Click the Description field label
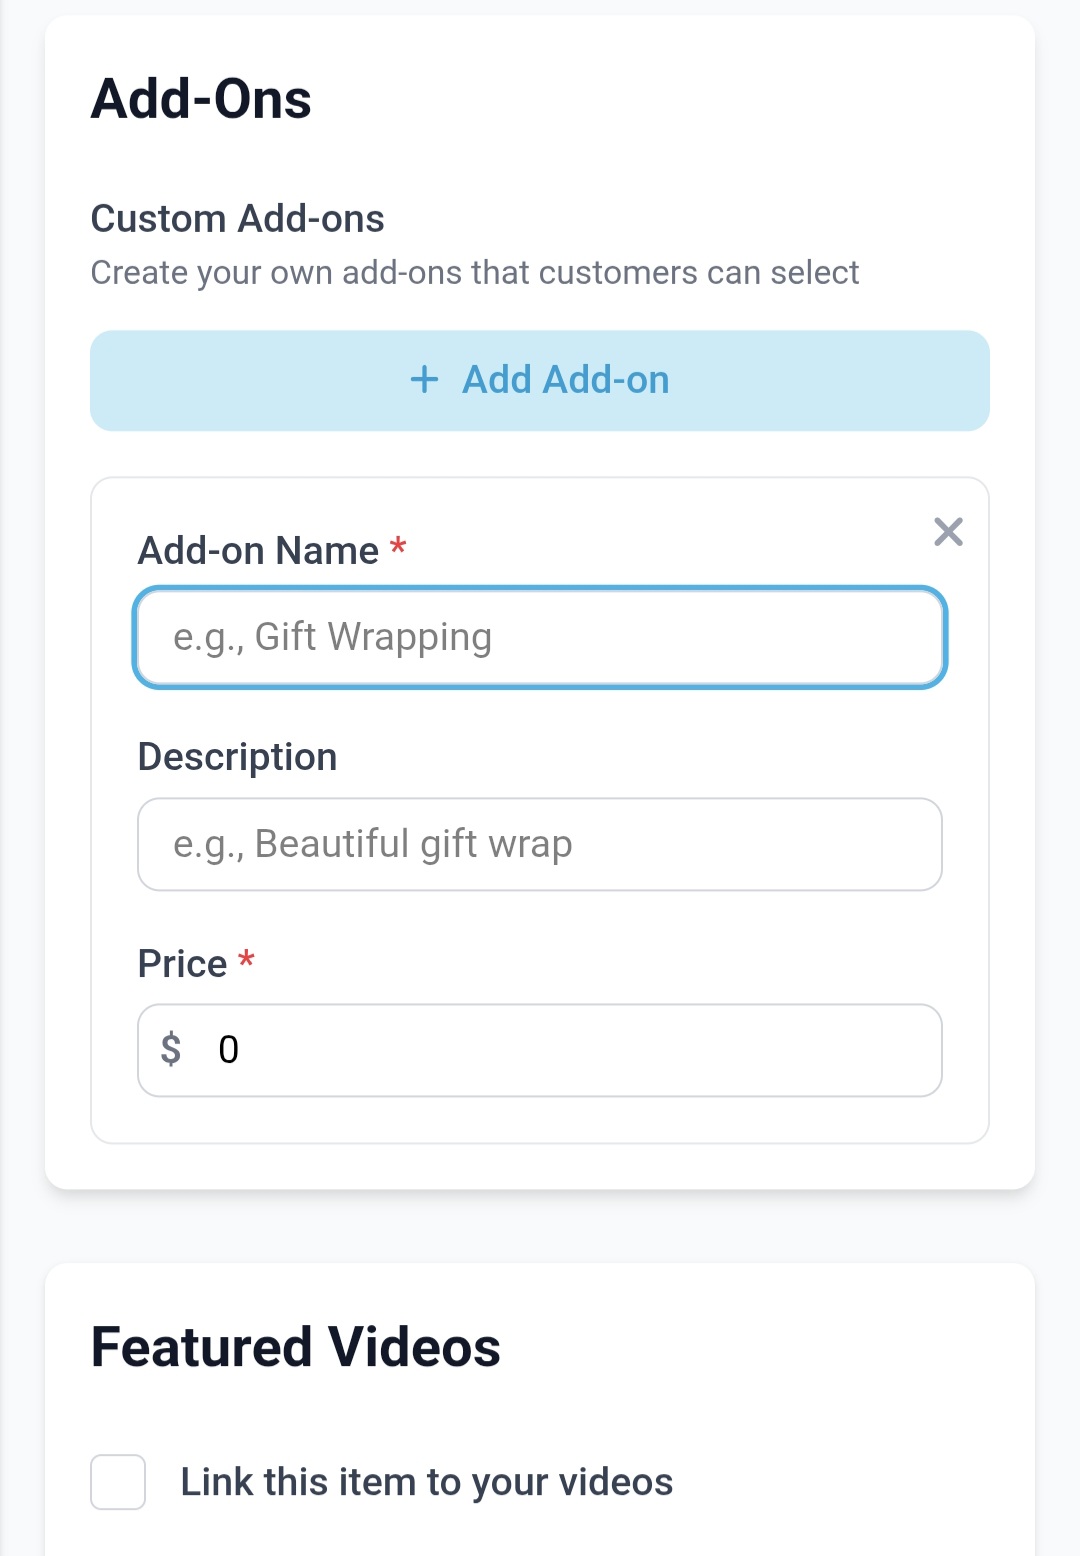 (x=237, y=757)
